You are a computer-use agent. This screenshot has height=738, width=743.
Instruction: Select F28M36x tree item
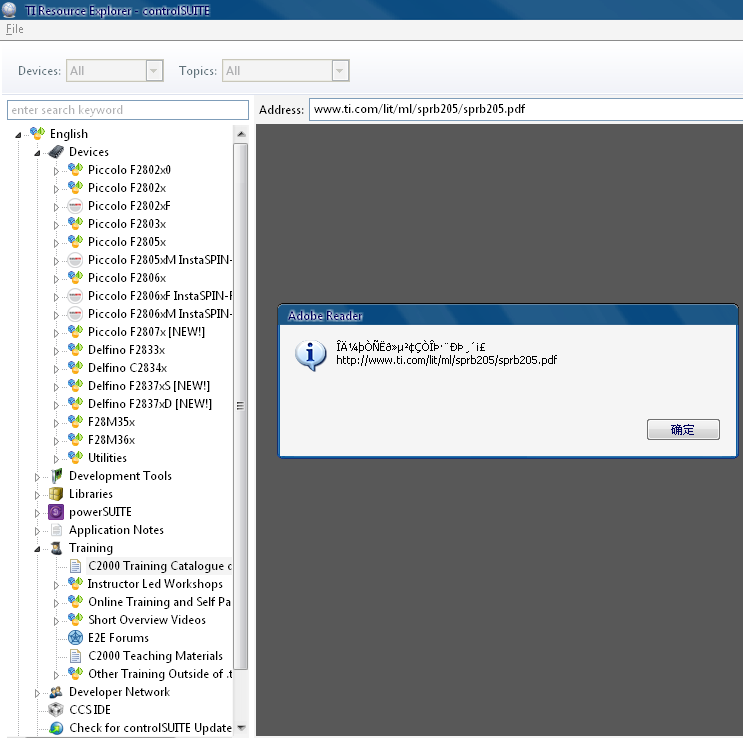coord(111,440)
